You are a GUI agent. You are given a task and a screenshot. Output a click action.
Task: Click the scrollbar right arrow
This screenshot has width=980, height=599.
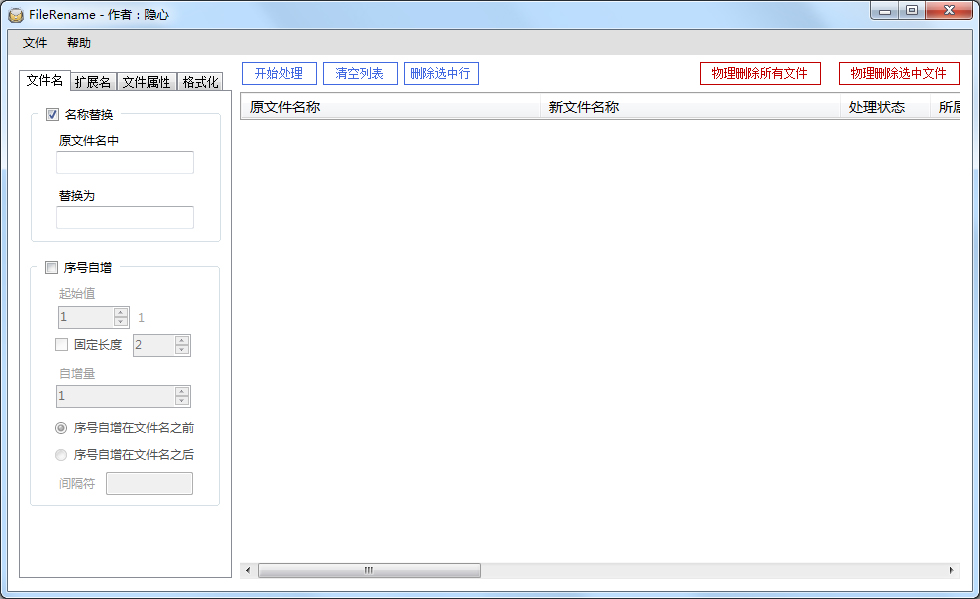click(x=951, y=570)
